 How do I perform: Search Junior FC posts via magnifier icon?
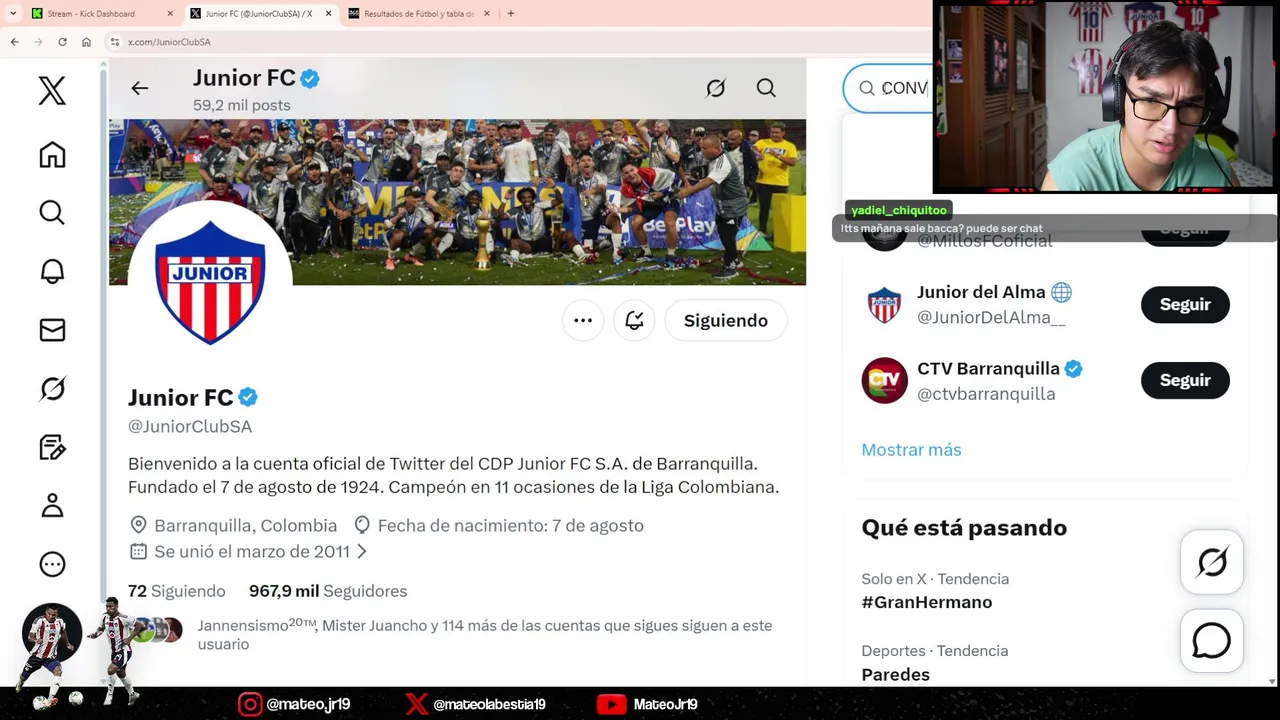766,88
